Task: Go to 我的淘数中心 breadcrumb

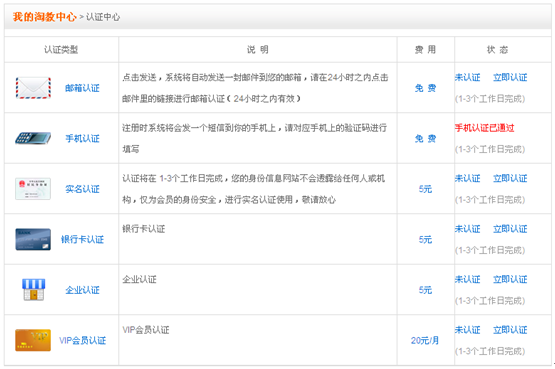Action: [x=45, y=17]
